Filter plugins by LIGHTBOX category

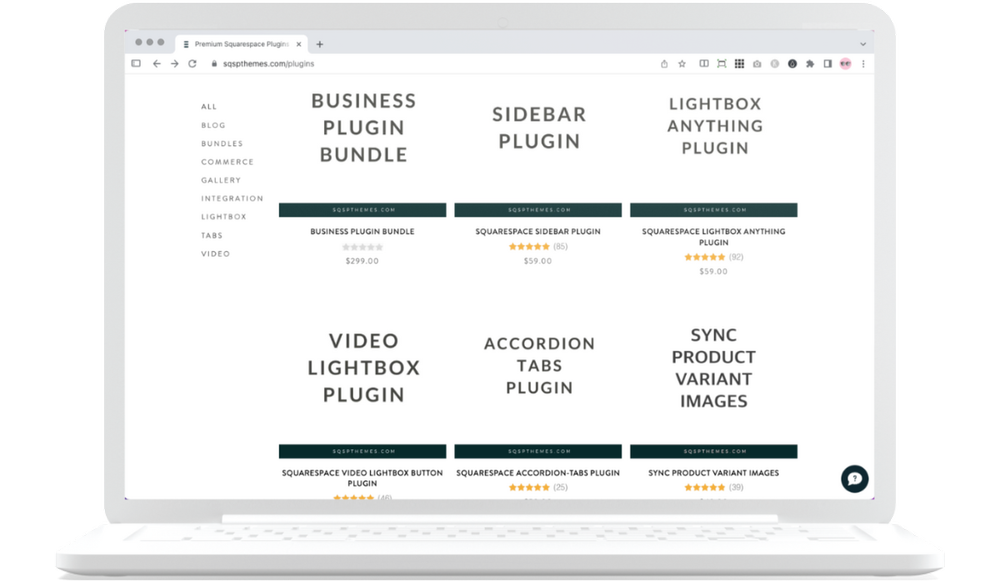point(223,217)
